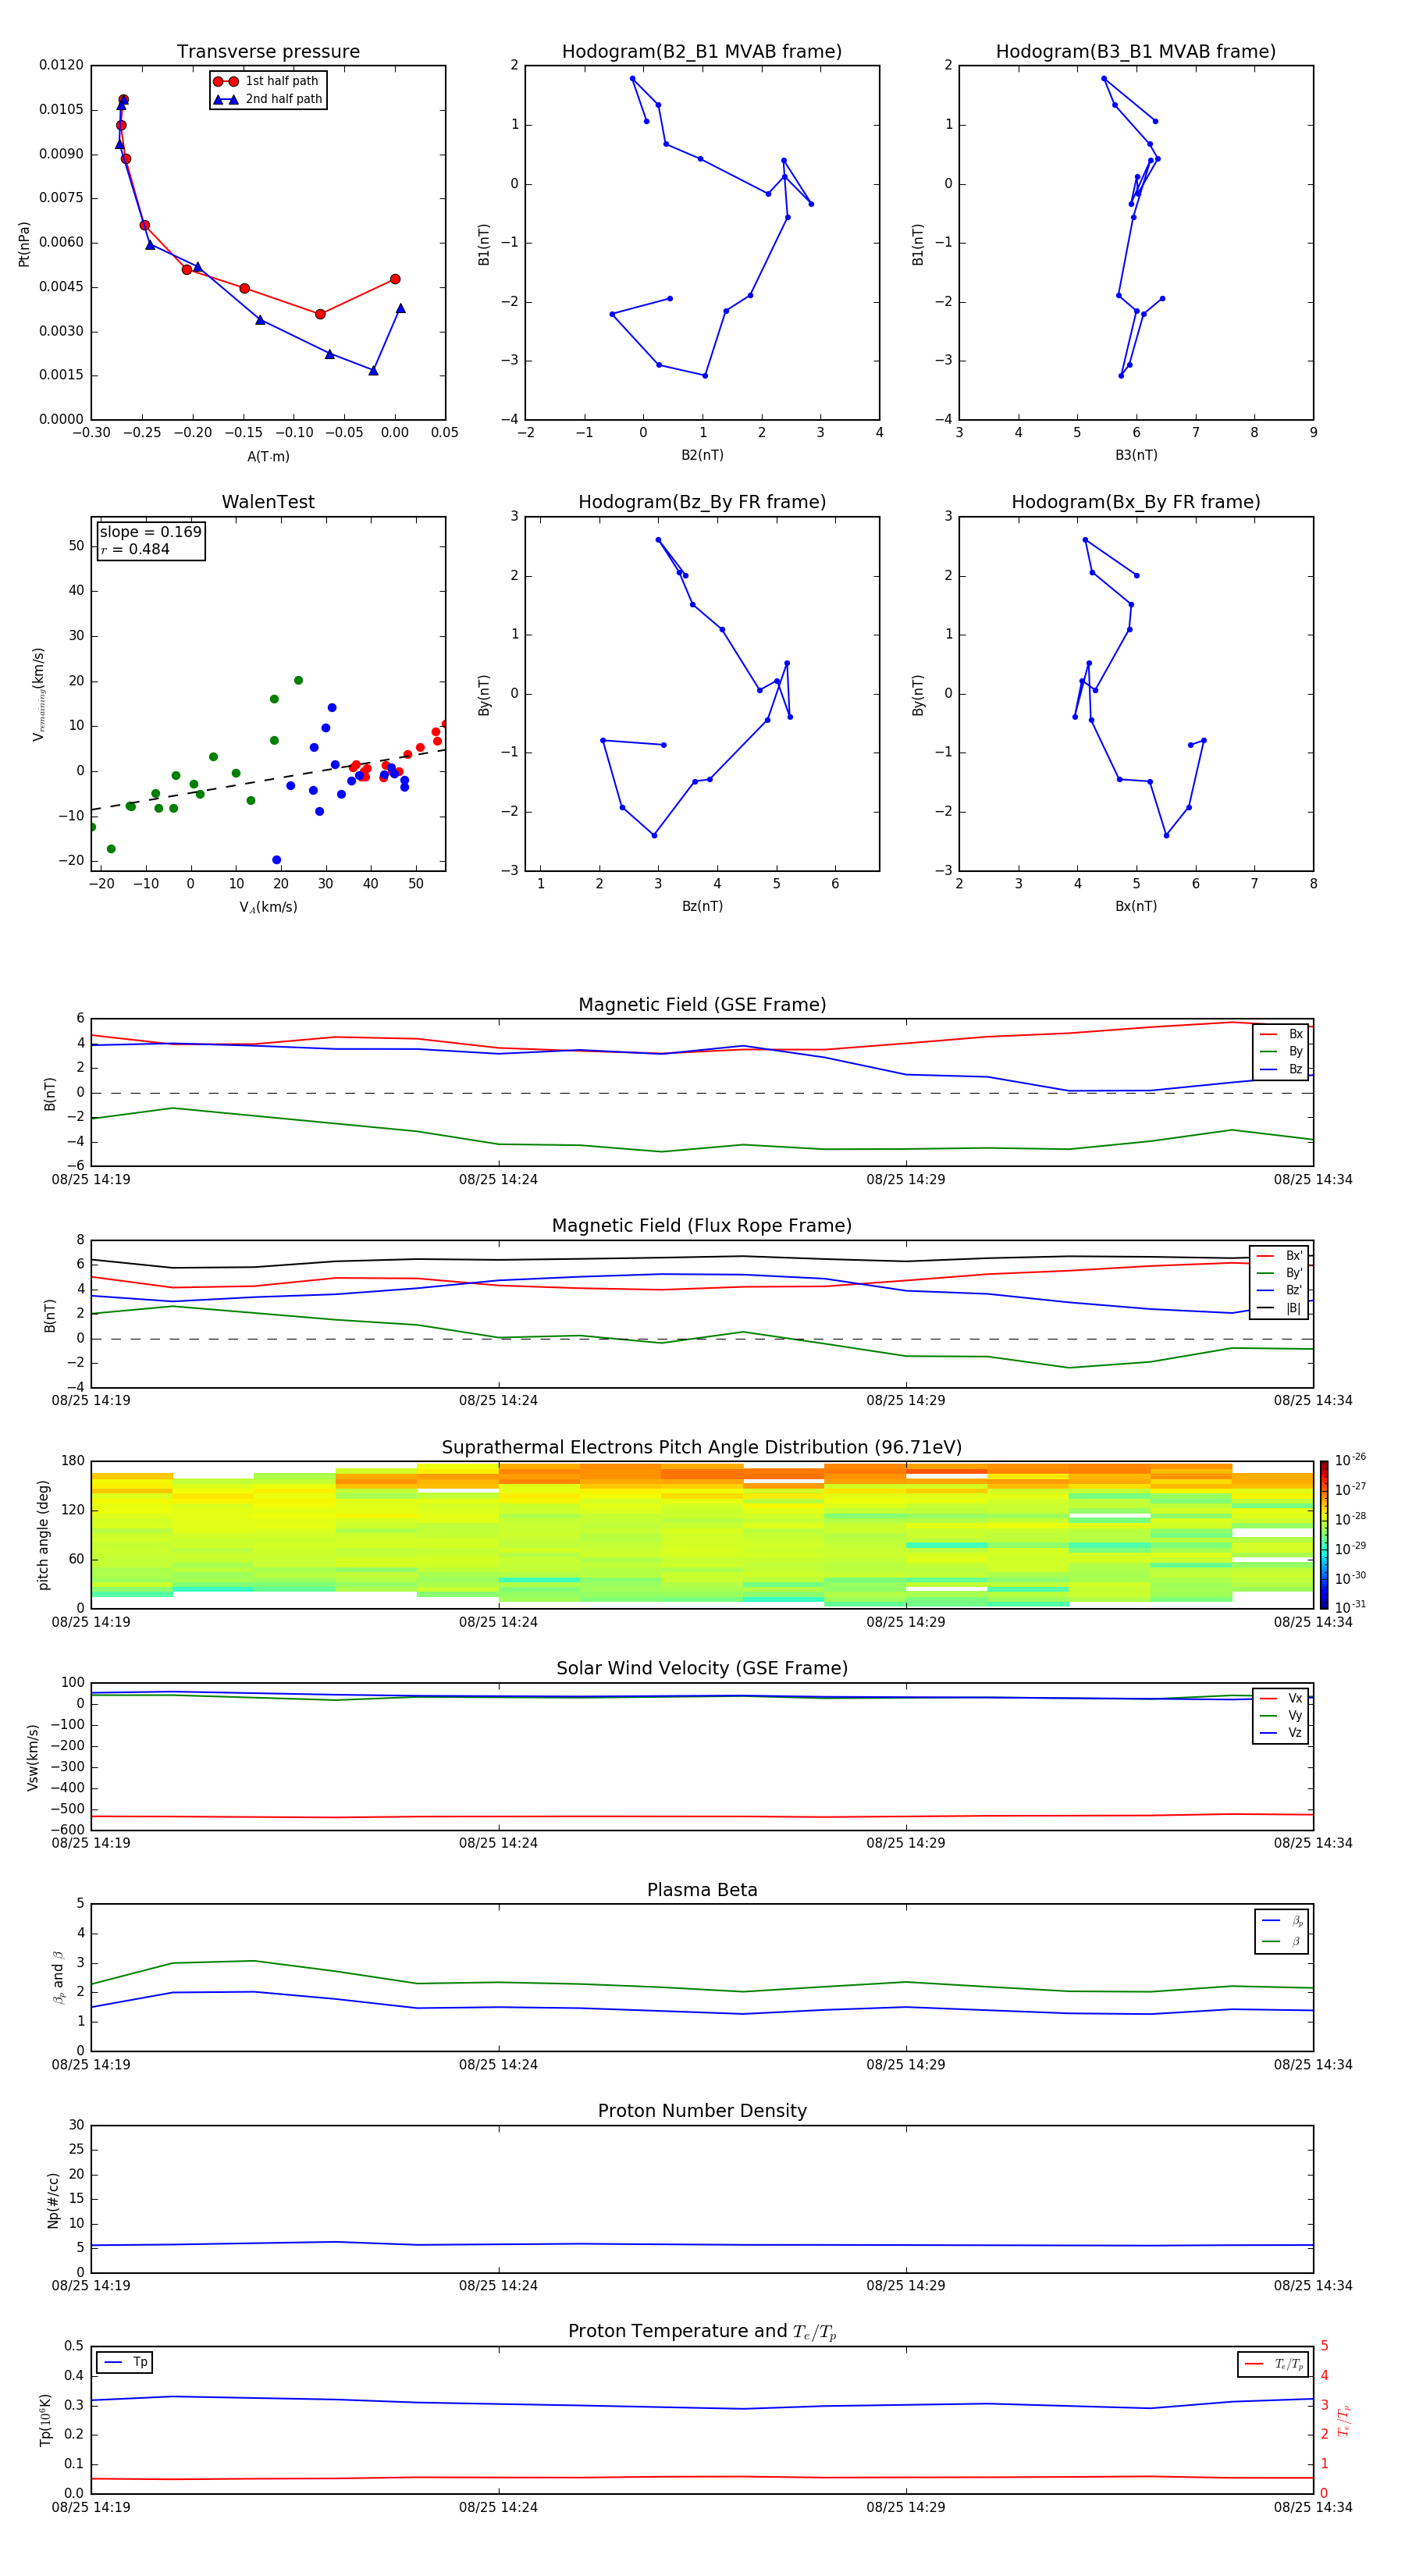
Task: Click the 'B3(nT)' x-axis label
Action: (x=1136, y=455)
